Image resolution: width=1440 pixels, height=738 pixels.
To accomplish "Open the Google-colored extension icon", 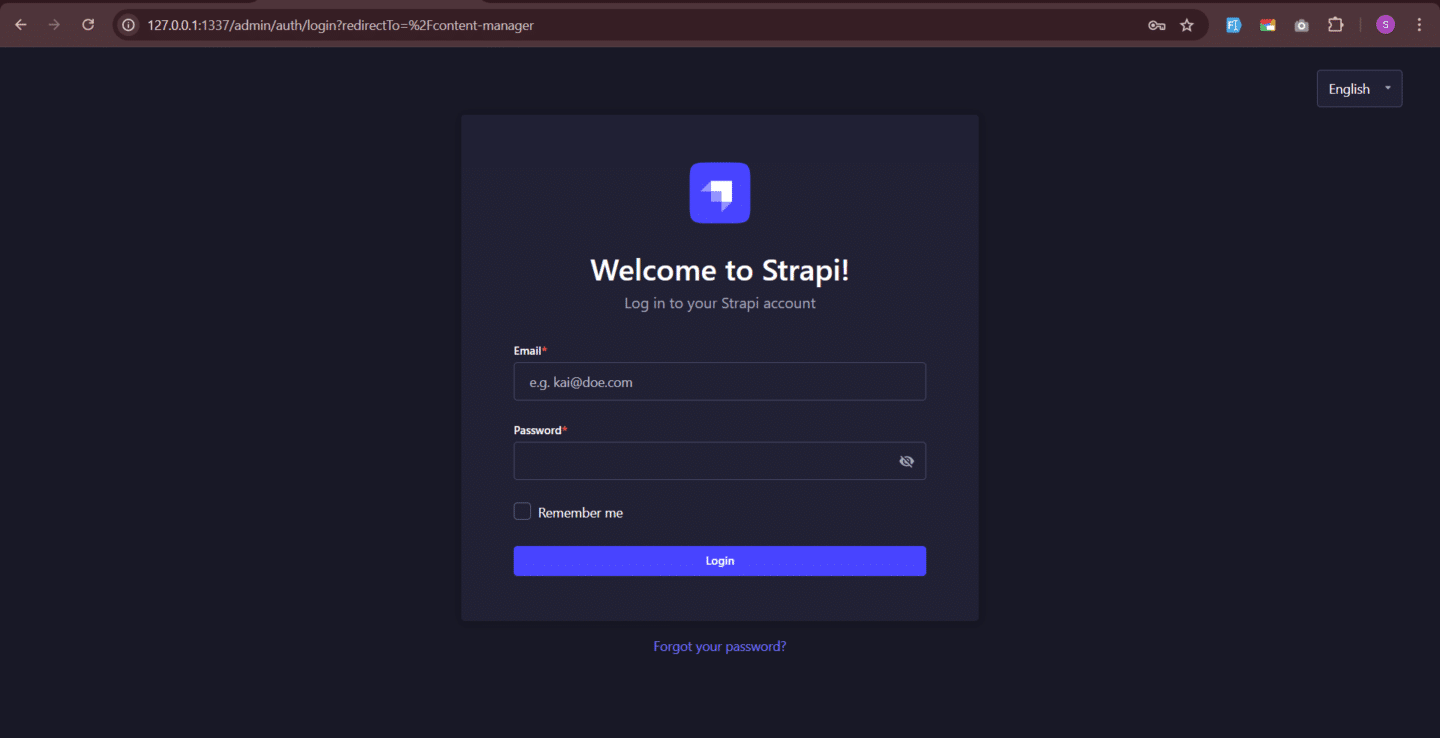I will click(x=1267, y=25).
